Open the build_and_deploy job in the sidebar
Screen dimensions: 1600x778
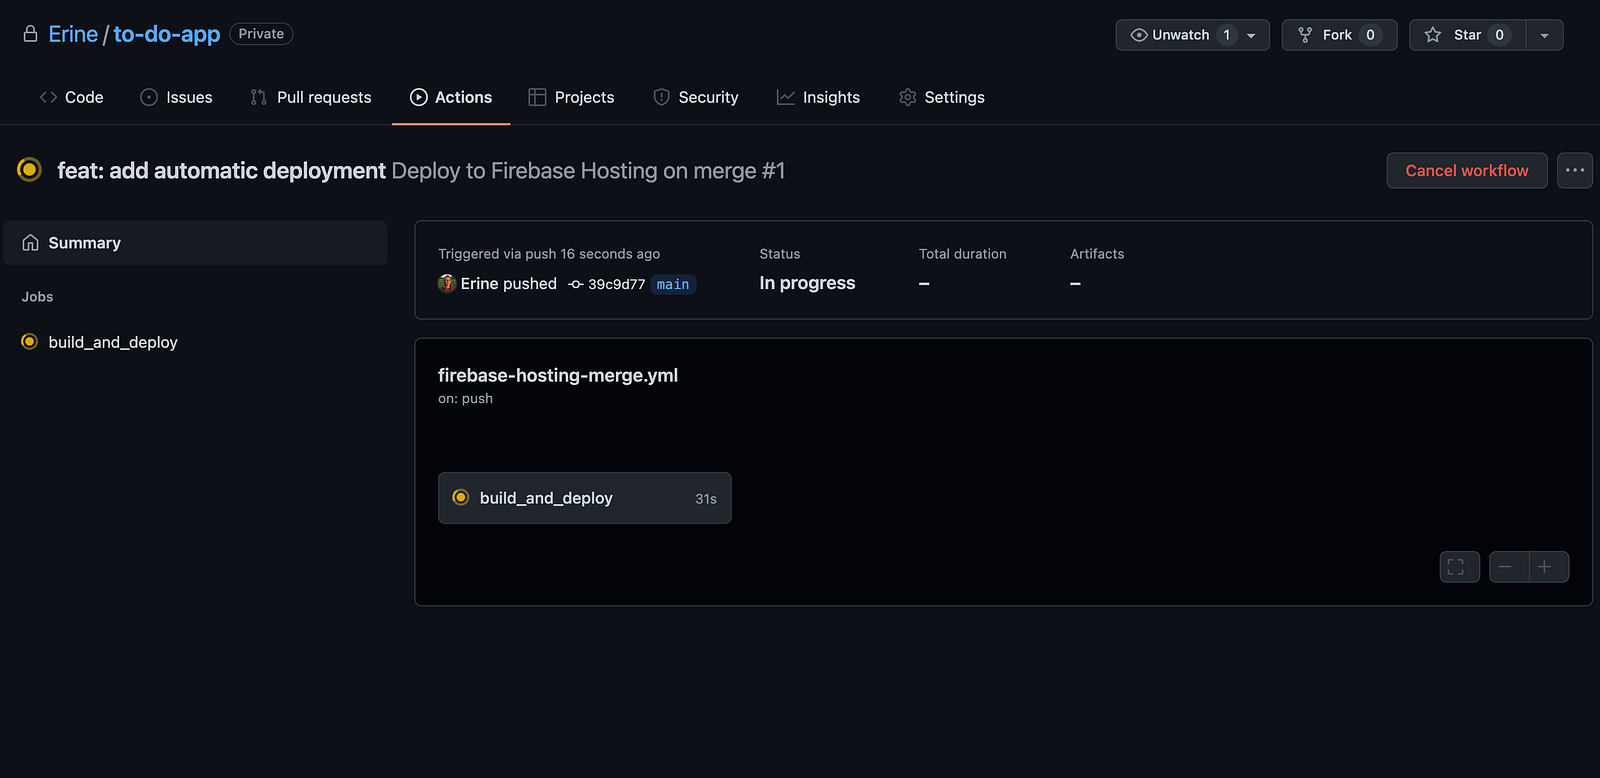tap(113, 342)
